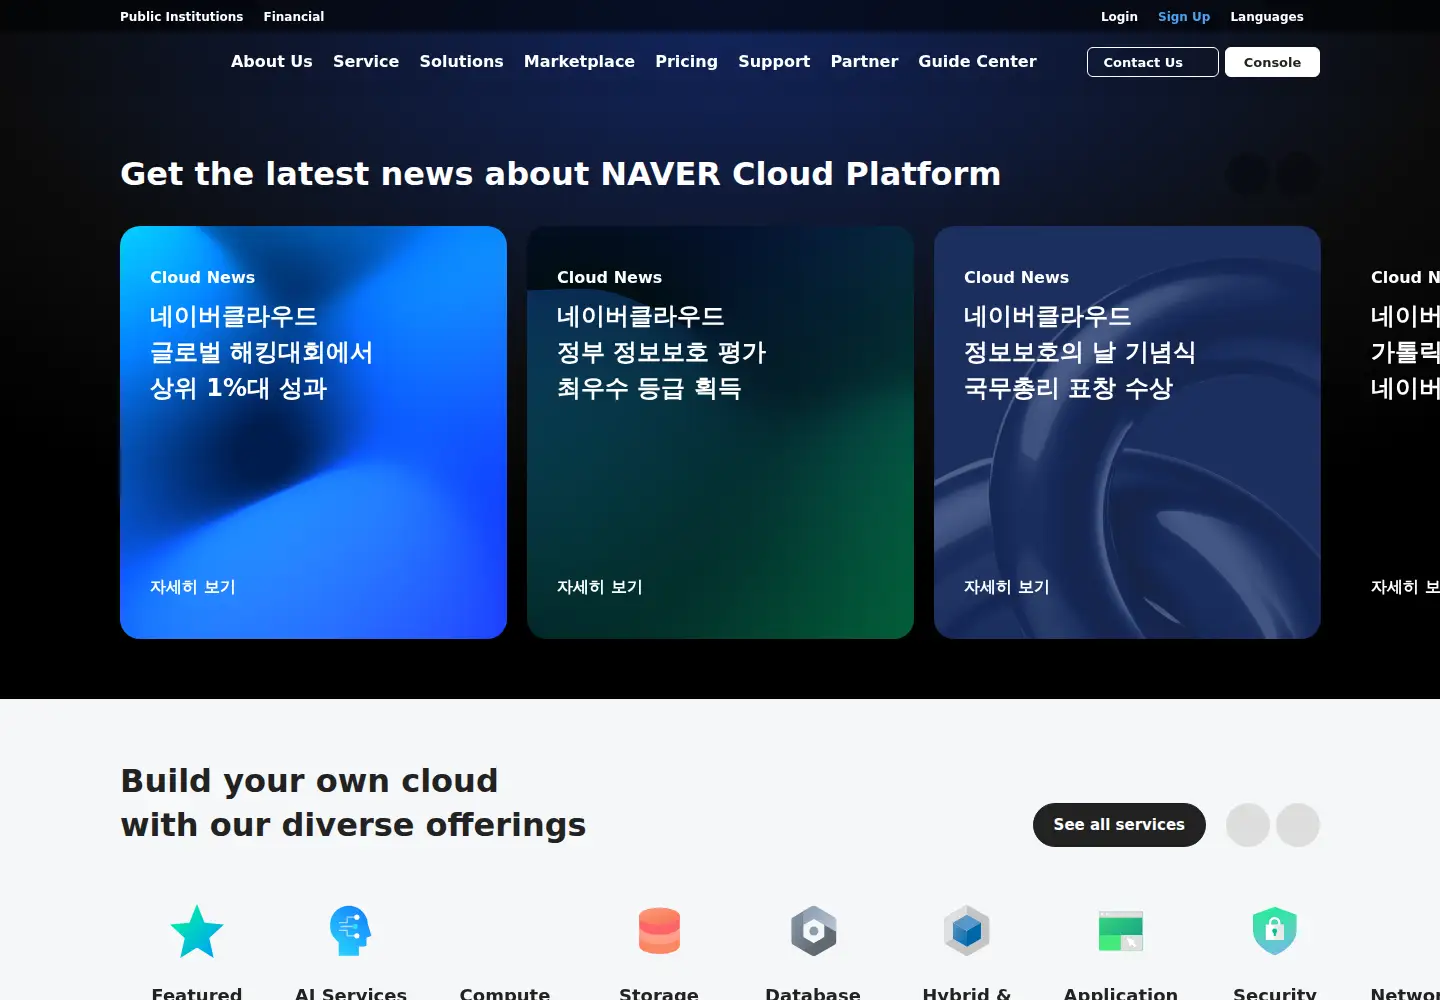
Task: Expand the Languages dropdown
Action: [x=1267, y=17]
